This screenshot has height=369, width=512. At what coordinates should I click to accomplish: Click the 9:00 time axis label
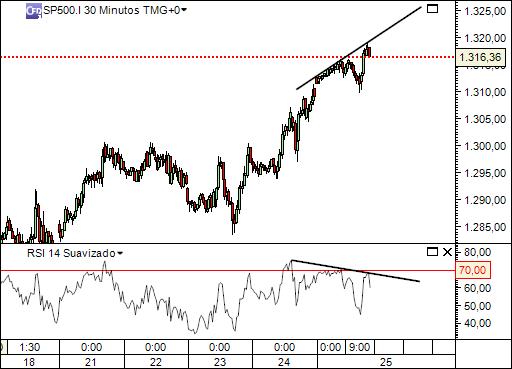pos(359,347)
